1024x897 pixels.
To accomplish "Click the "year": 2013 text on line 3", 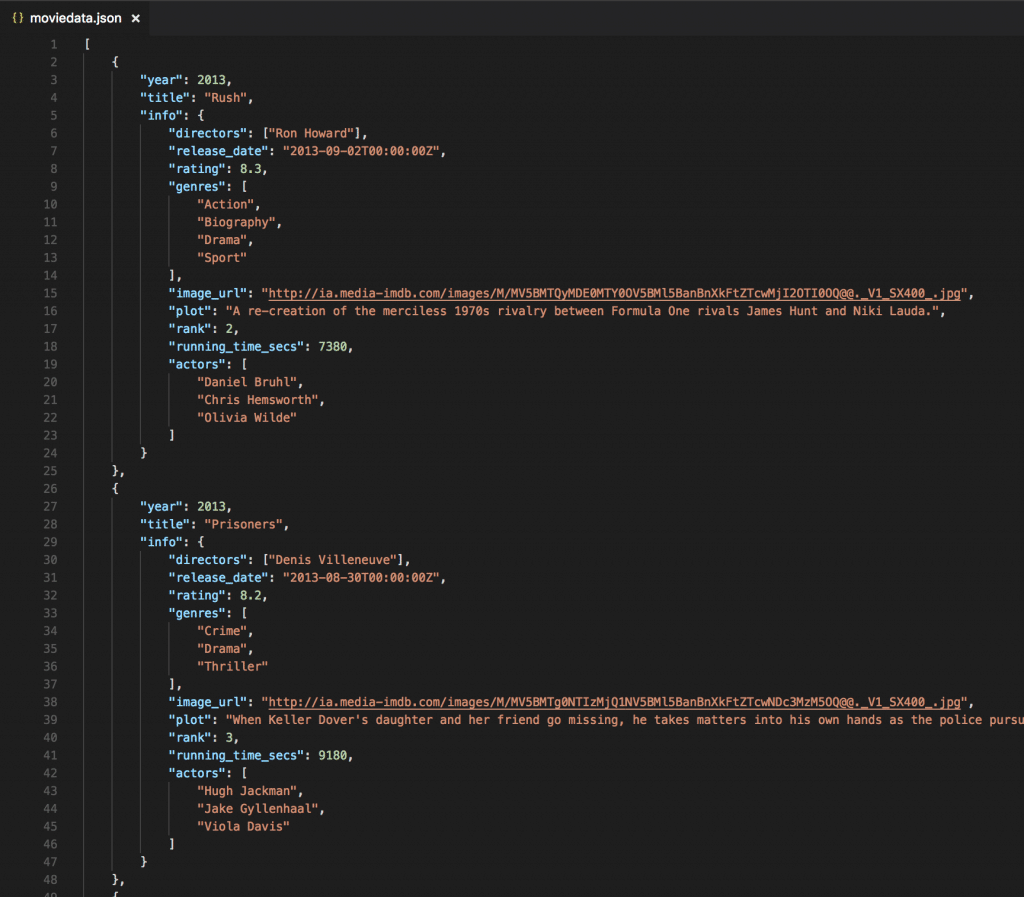I will pyautogui.click(x=185, y=80).
